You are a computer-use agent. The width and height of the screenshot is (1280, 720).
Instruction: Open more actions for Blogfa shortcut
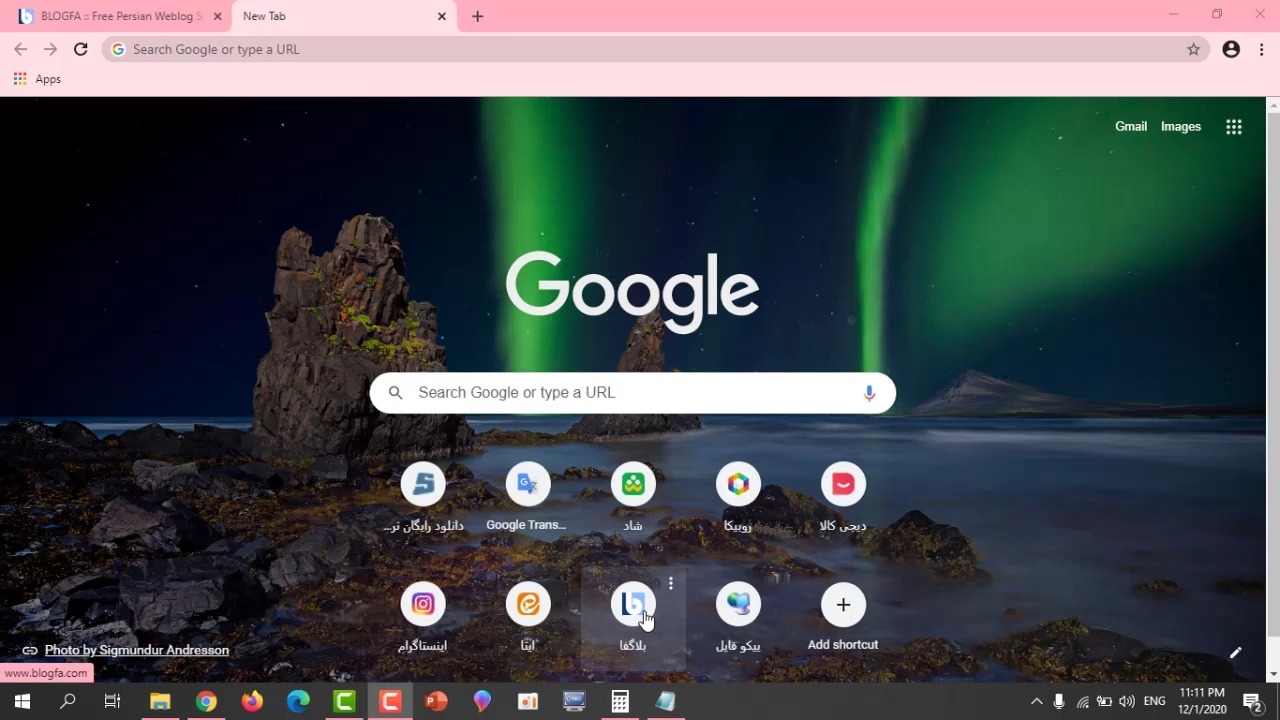tap(671, 583)
